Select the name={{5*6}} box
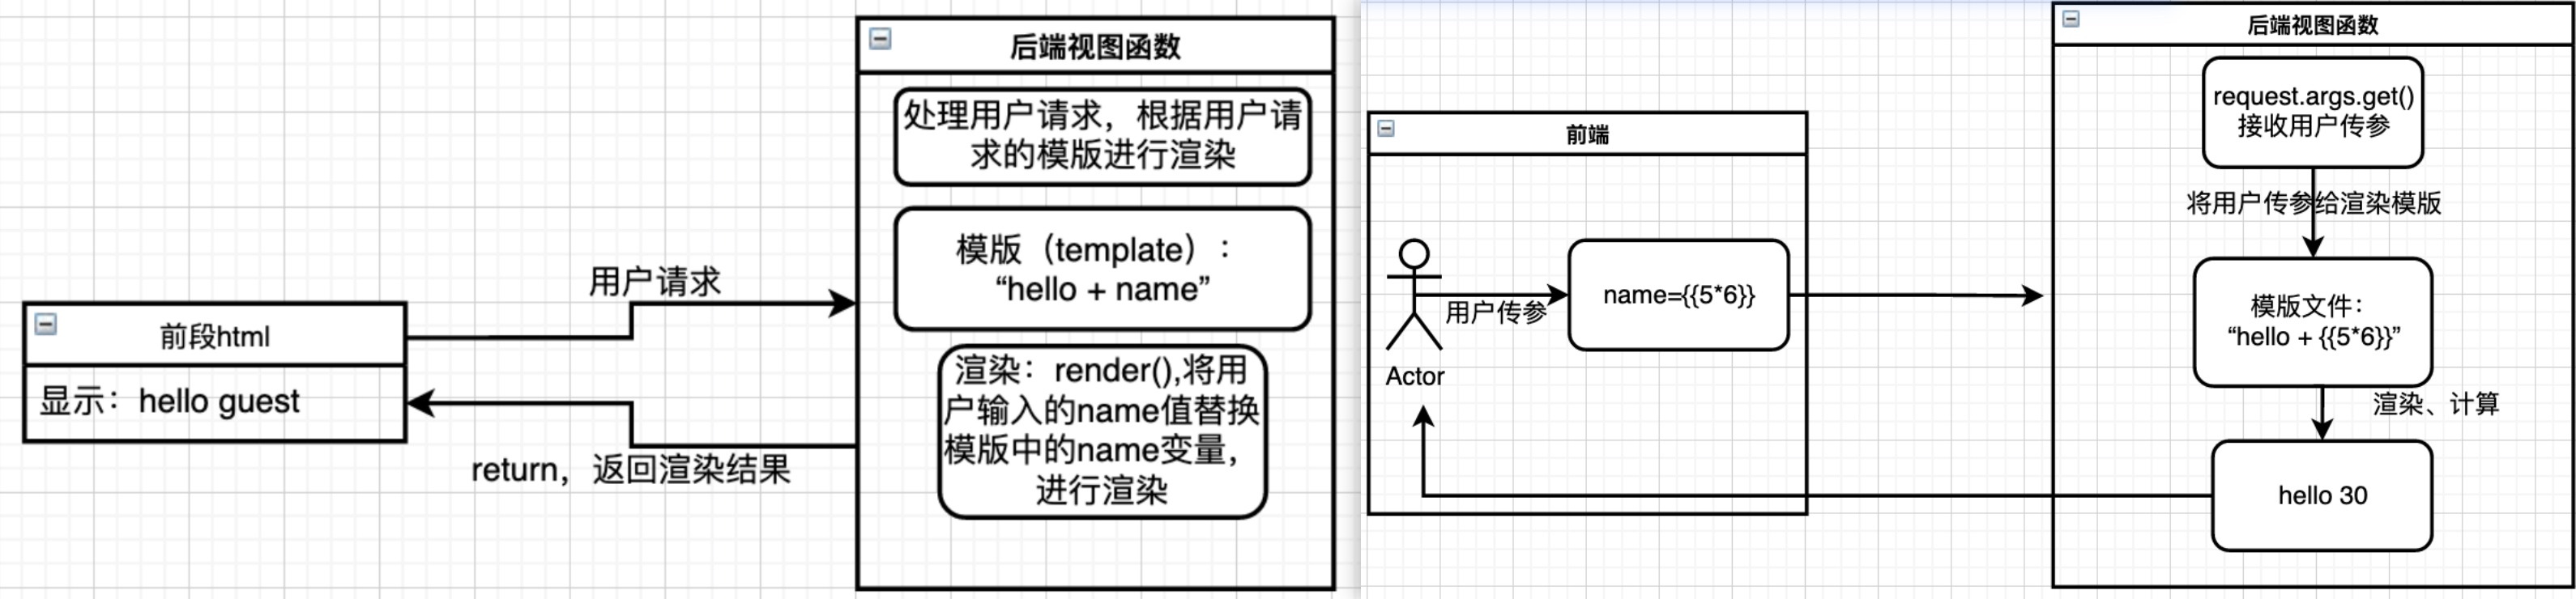This screenshot has height=599, width=2576. (x=1678, y=295)
